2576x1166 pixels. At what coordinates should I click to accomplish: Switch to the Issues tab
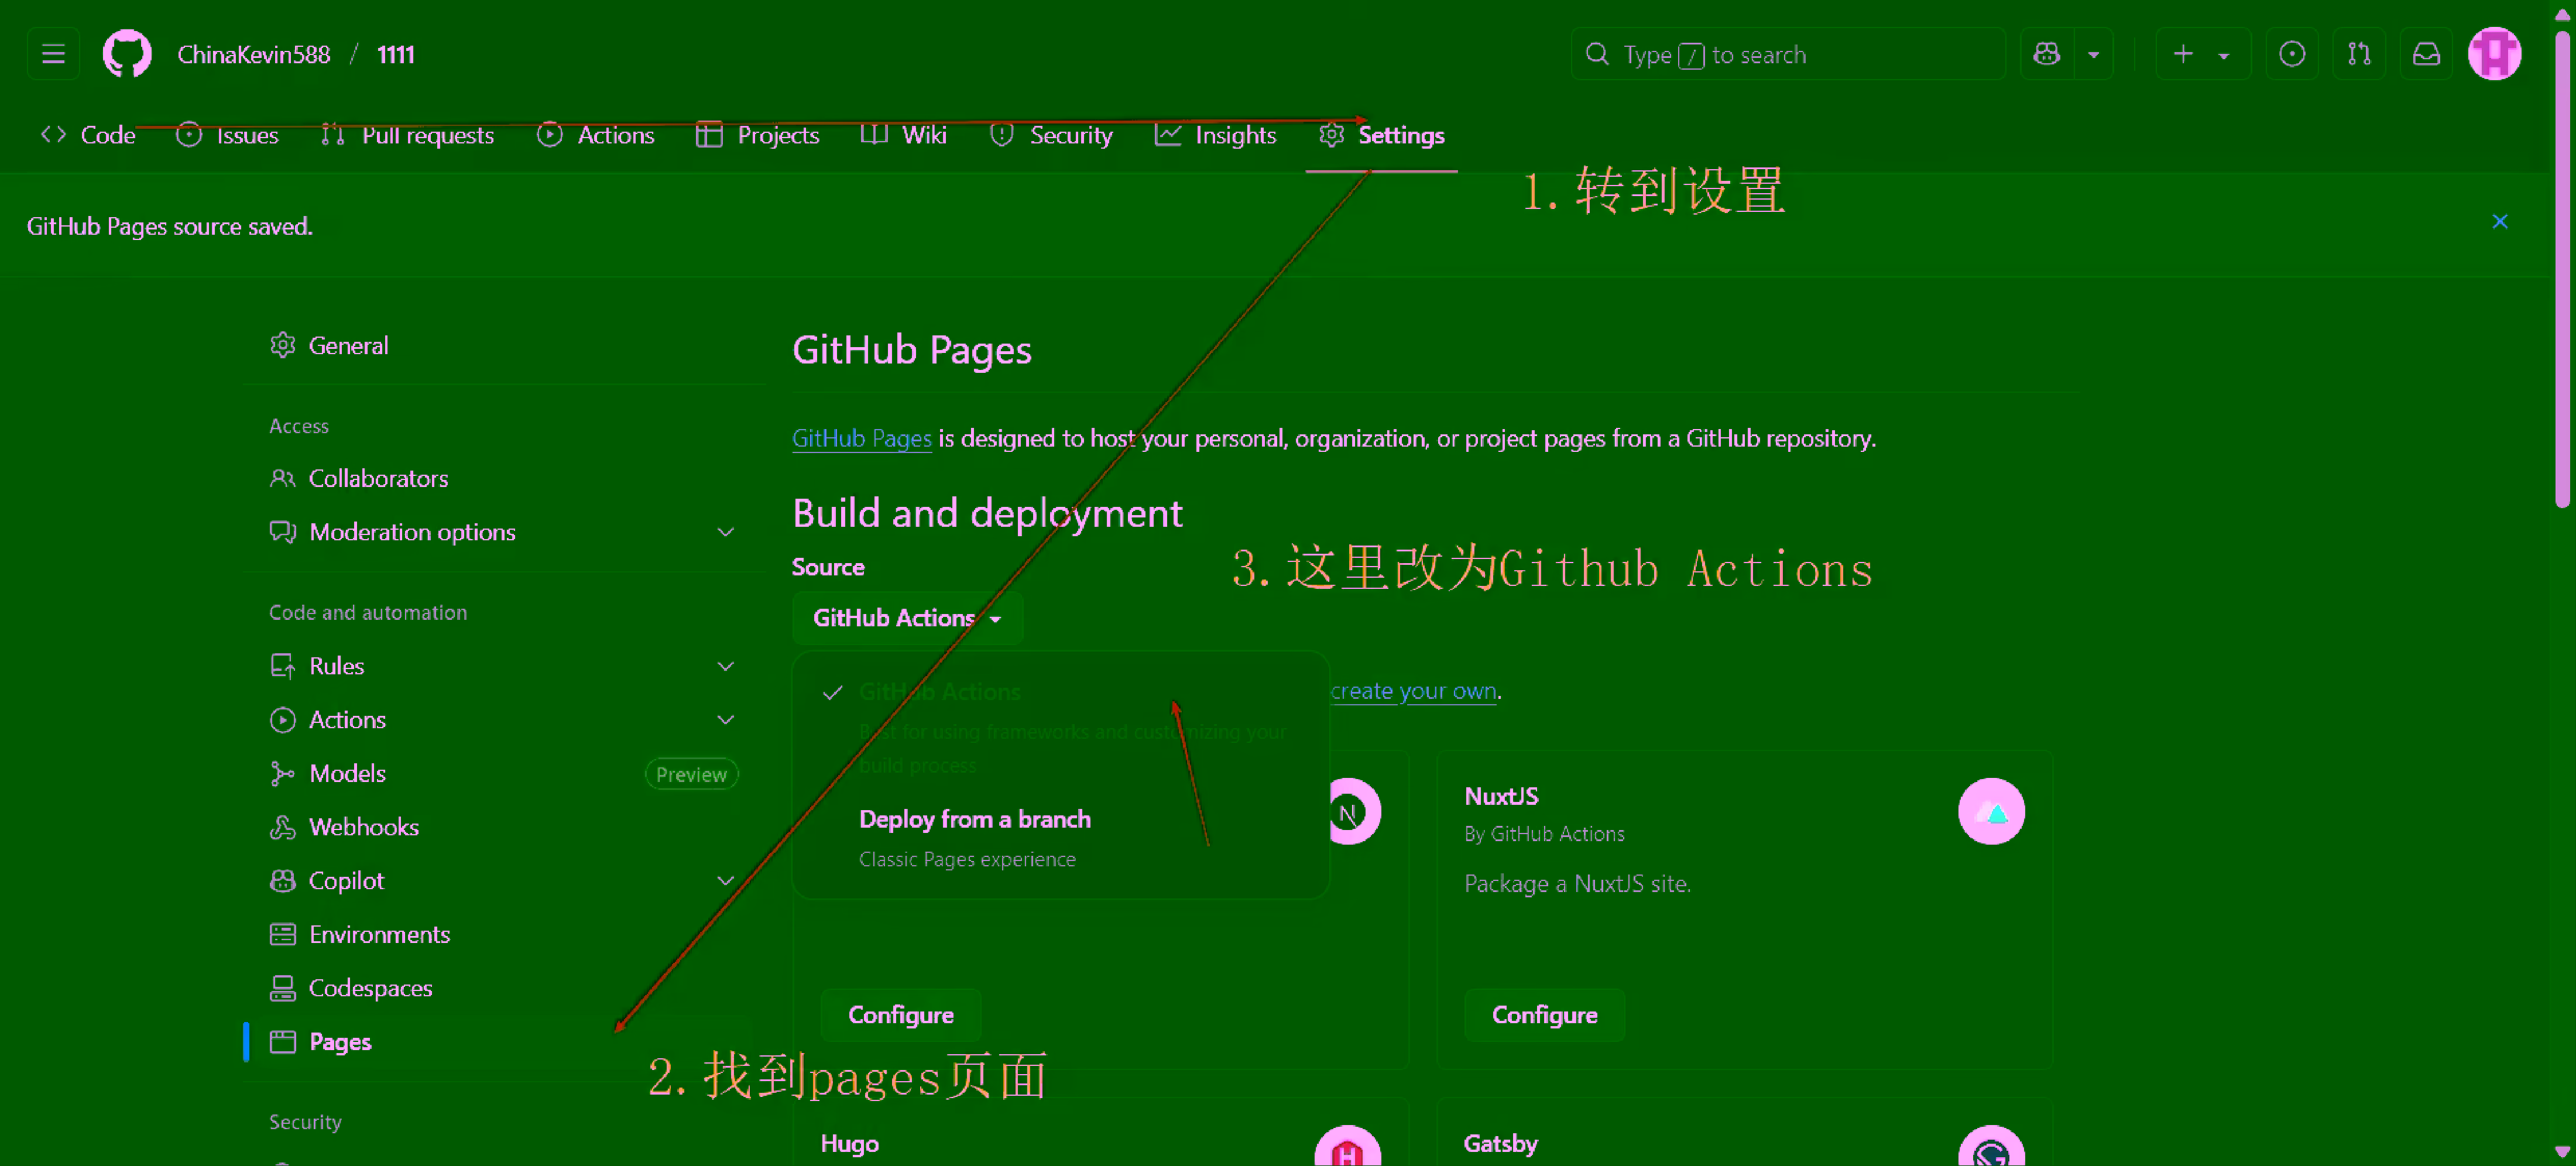[227, 135]
